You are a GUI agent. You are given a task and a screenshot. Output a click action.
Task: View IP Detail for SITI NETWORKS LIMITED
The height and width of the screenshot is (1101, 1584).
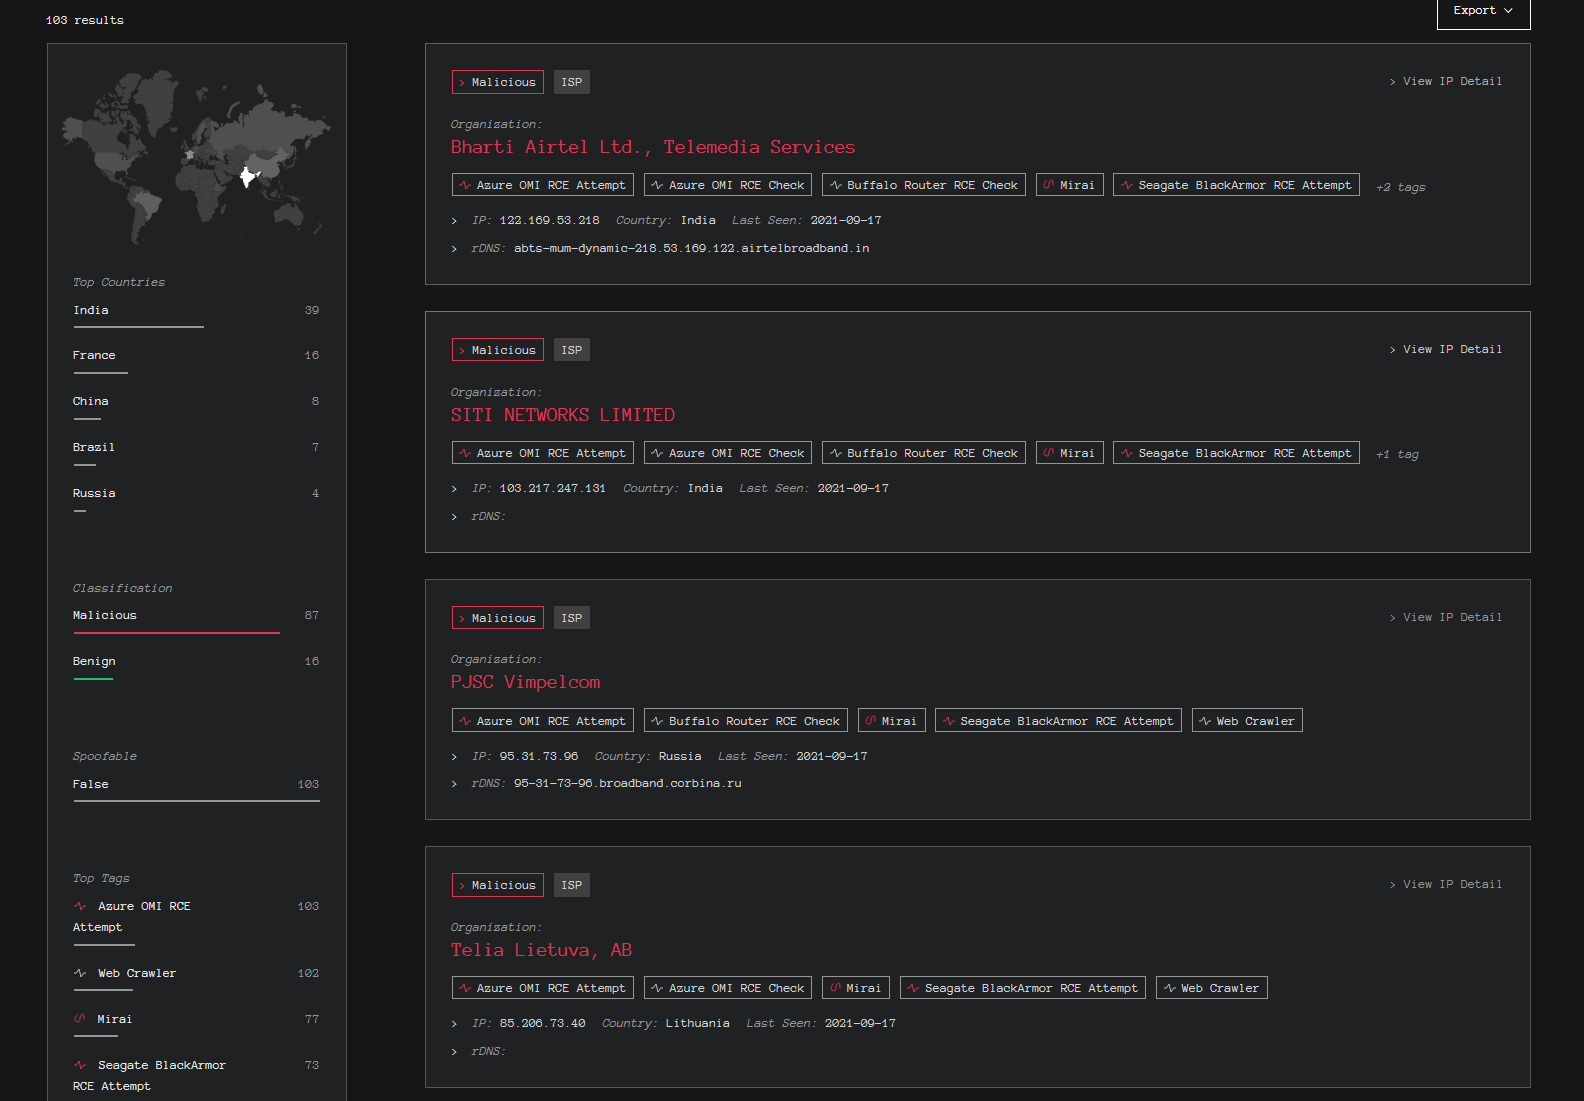pos(1446,350)
